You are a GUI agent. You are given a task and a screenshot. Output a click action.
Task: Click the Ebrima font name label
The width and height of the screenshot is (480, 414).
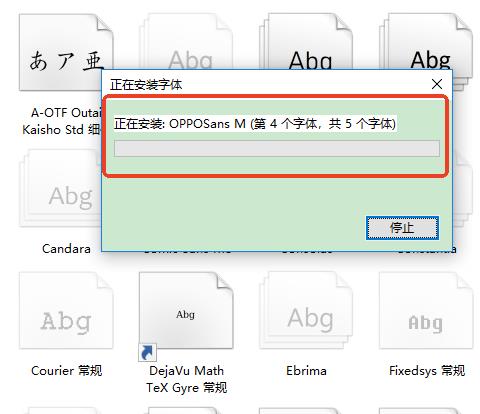[x=306, y=371]
